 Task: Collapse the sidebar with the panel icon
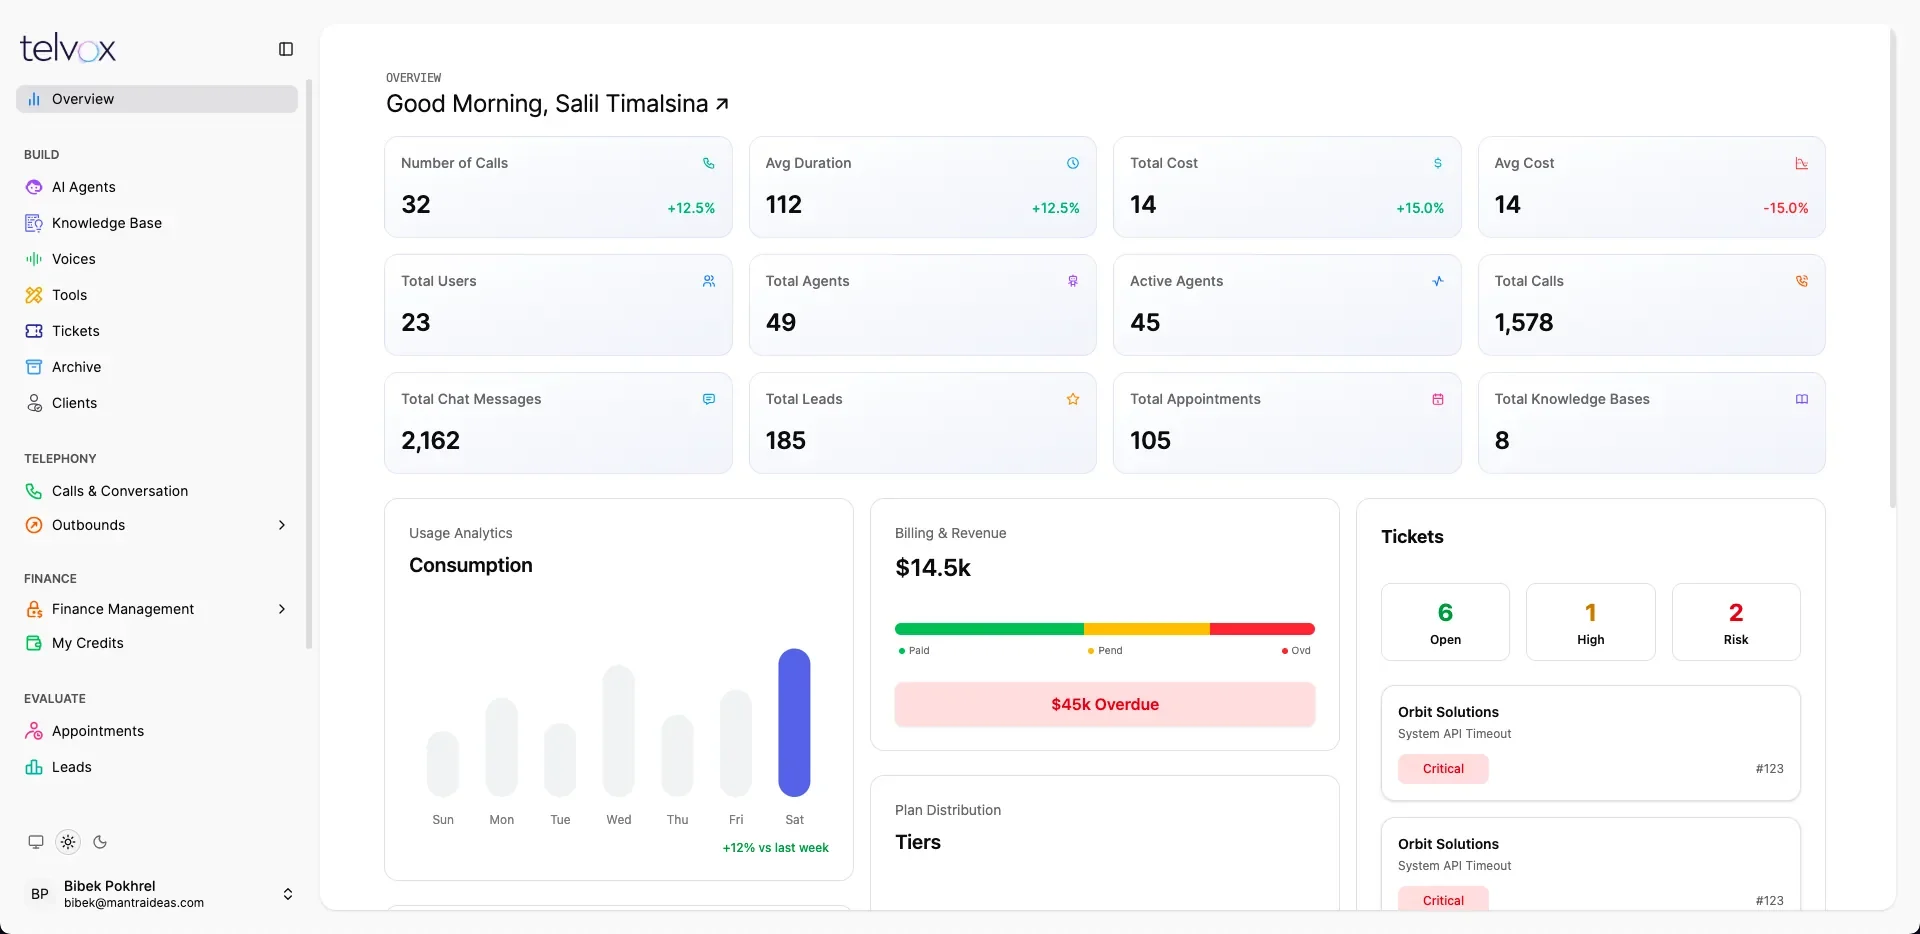[x=286, y=49]
